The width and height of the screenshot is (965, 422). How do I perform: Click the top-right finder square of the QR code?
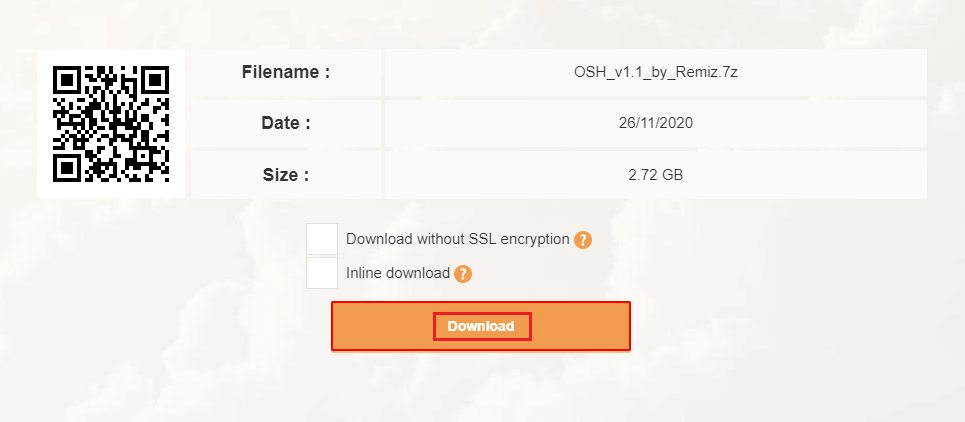[154, 81]
